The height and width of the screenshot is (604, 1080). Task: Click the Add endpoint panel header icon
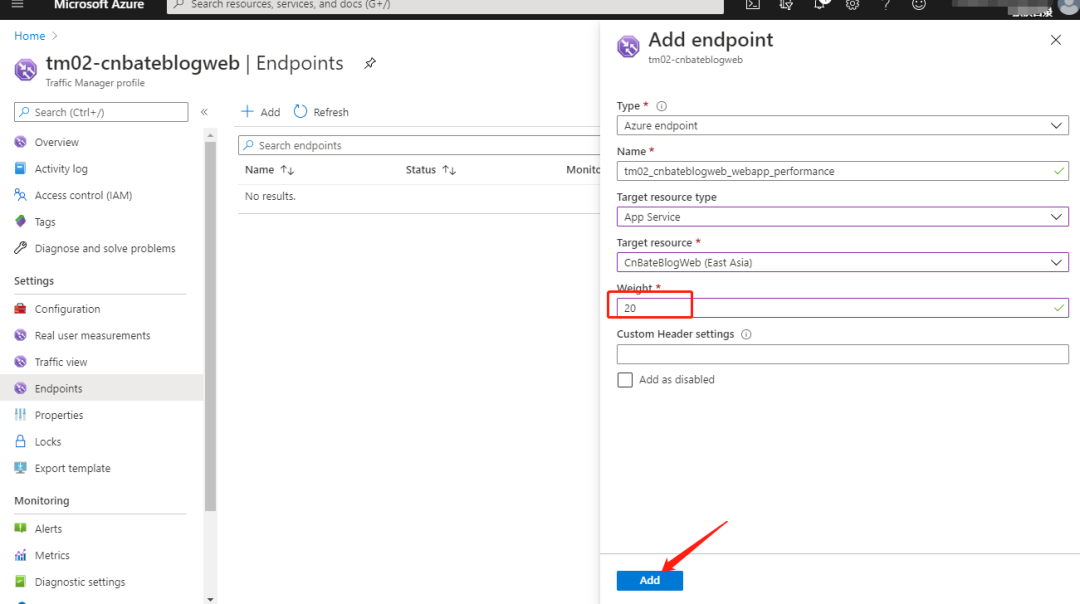(x=628, y=46)
